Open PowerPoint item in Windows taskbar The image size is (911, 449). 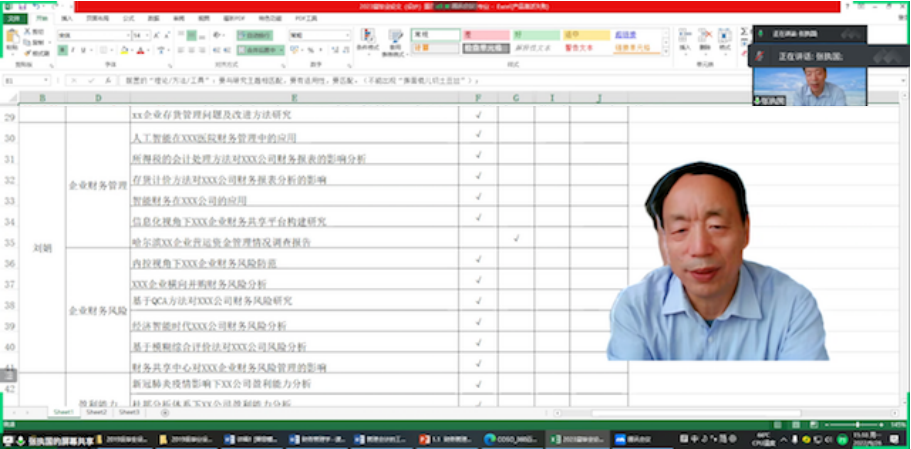pos(446,439)
